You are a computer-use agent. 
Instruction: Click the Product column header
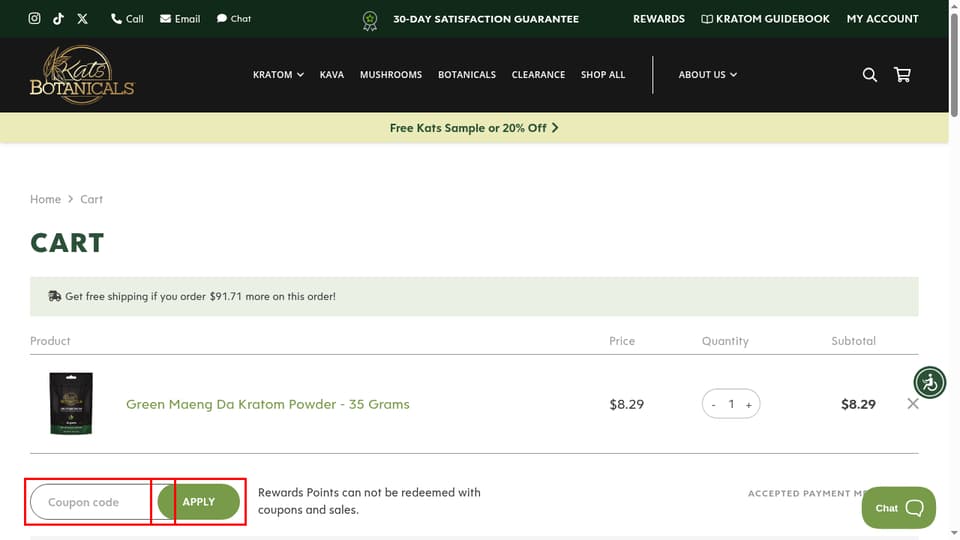click(x=50, y=341)
